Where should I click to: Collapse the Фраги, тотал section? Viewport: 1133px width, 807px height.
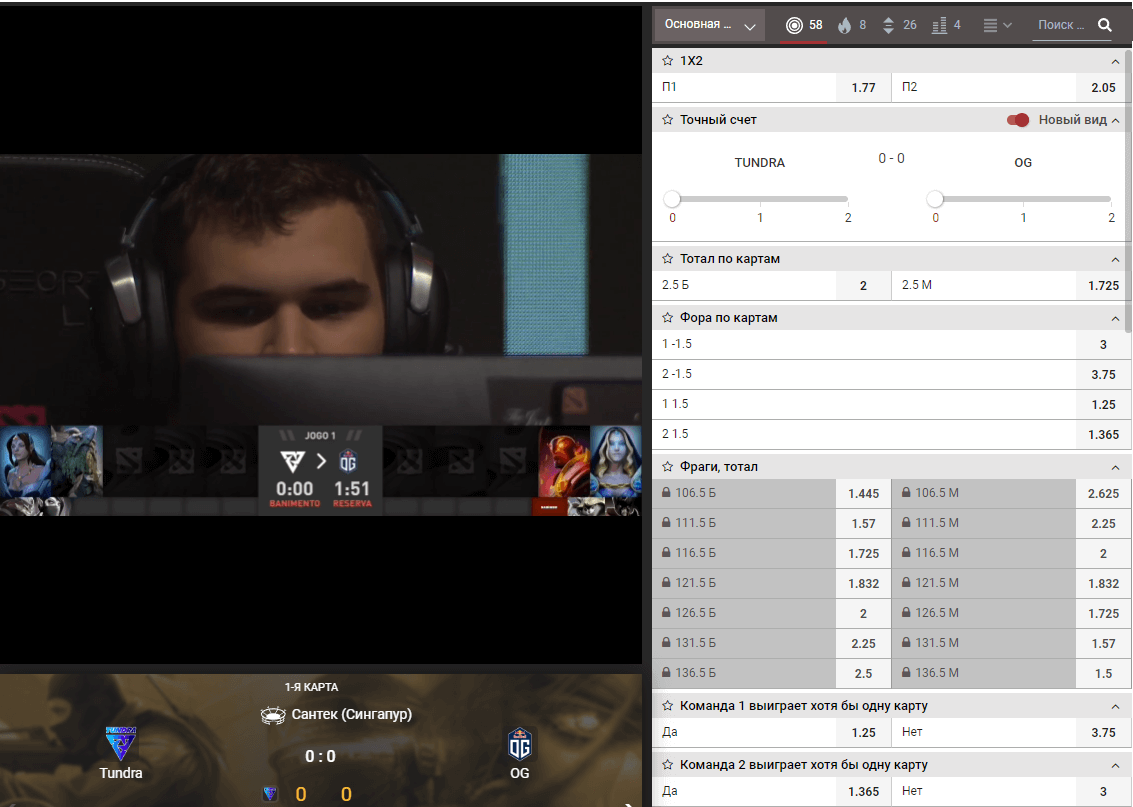(x=1115, y=467)
